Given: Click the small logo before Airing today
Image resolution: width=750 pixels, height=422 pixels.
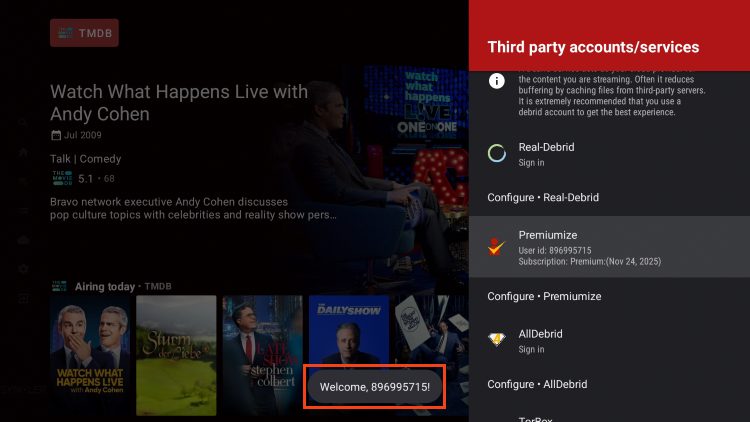Looking at the screenshot, I should point(60,286).
